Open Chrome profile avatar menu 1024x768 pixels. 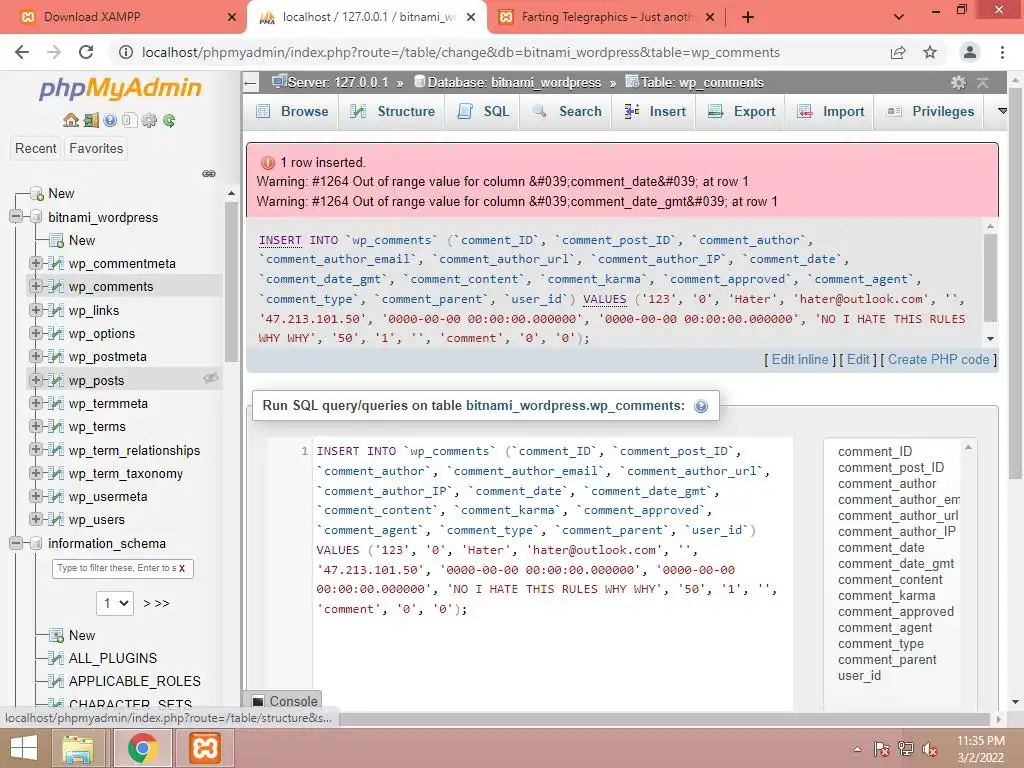(970, 52)
